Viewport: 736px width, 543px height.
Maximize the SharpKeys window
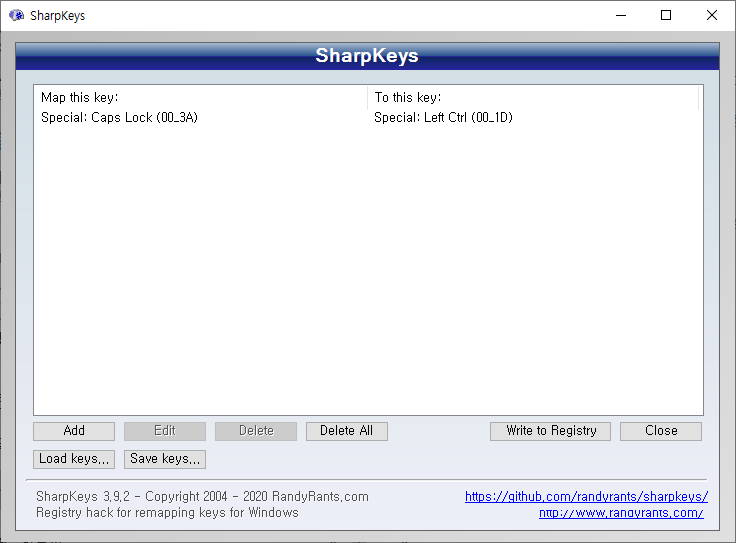(666, 15)
